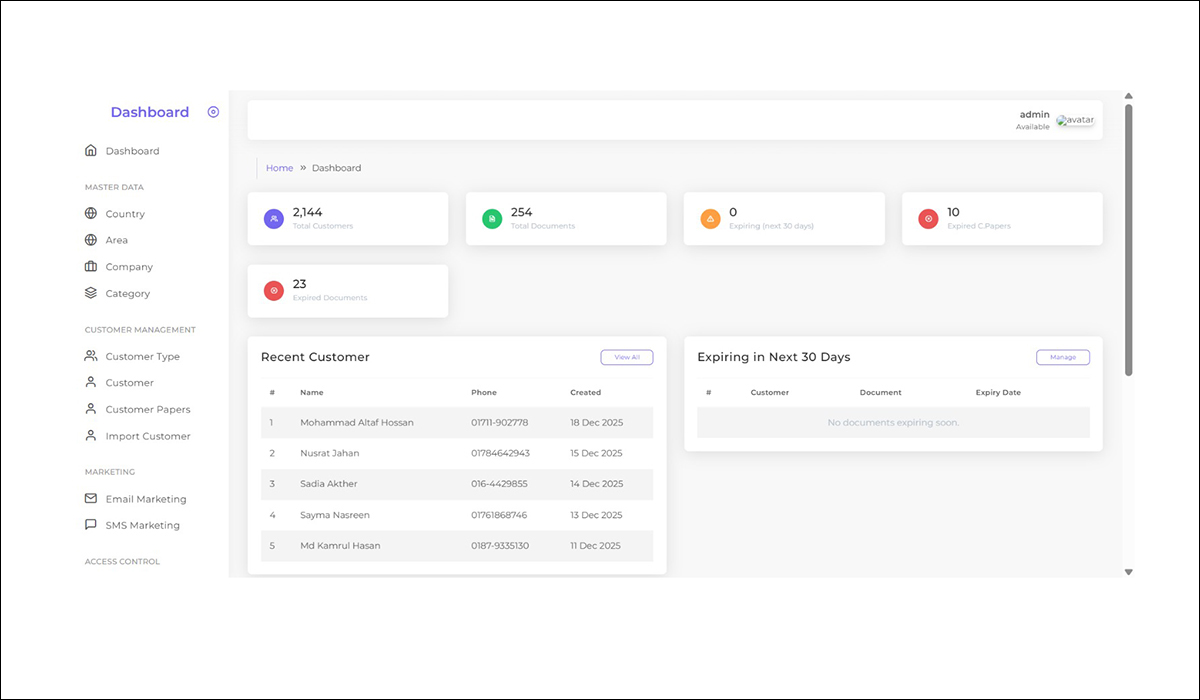Select Import Customer in the sidebar
1200x700 pixels.
pyautogui.click(x=147, y=436)
